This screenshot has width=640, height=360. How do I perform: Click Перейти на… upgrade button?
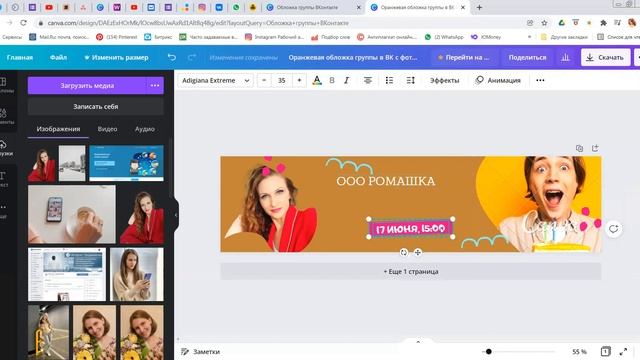(x=463, y=58)
